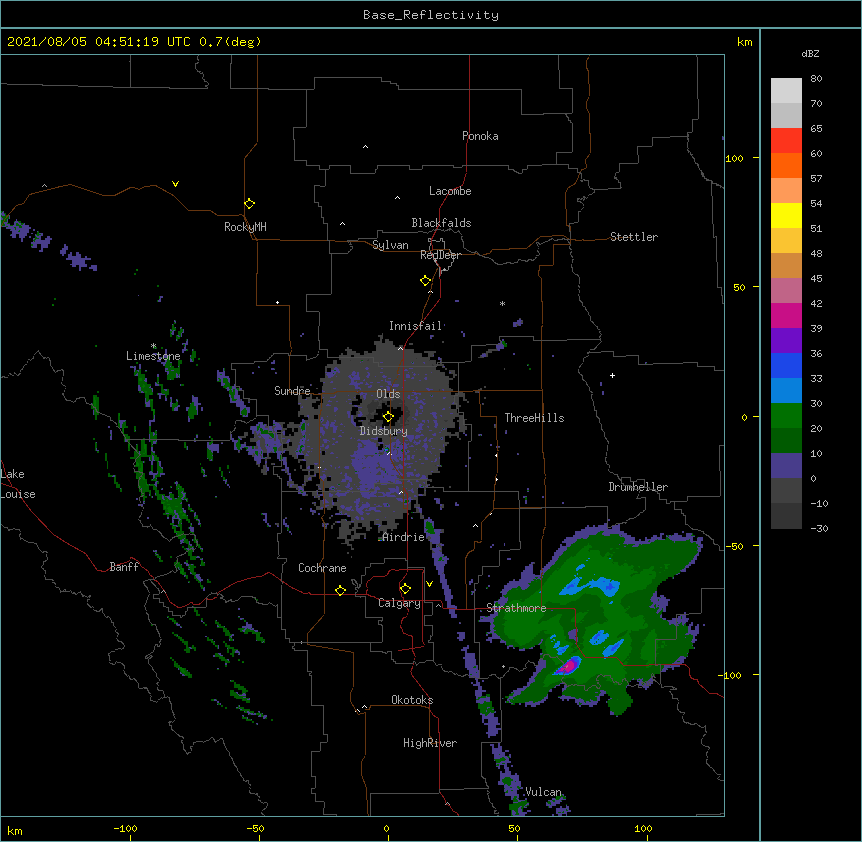The image size is (862, 842).
Task: Click the white plus marker north of Drumheller
Action: click(612, 375)
